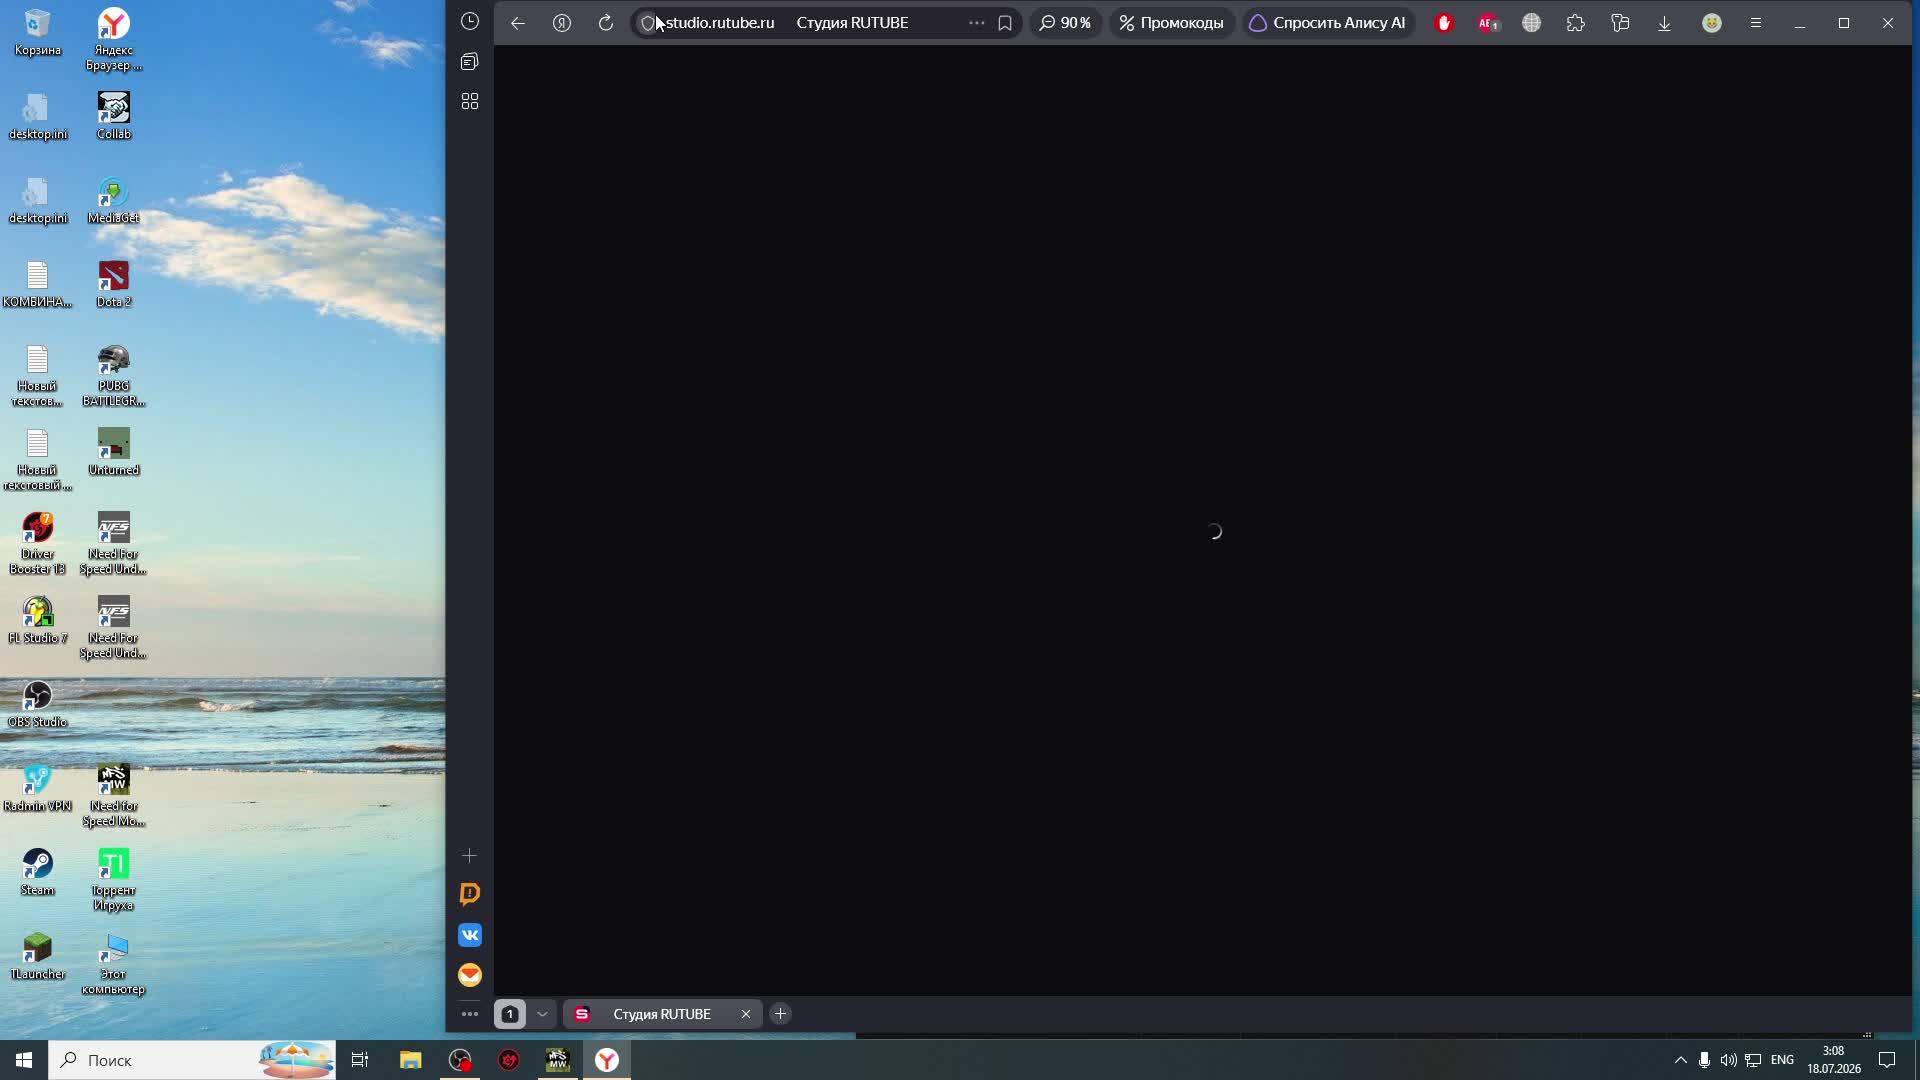Open browser history clock icon

470,22
